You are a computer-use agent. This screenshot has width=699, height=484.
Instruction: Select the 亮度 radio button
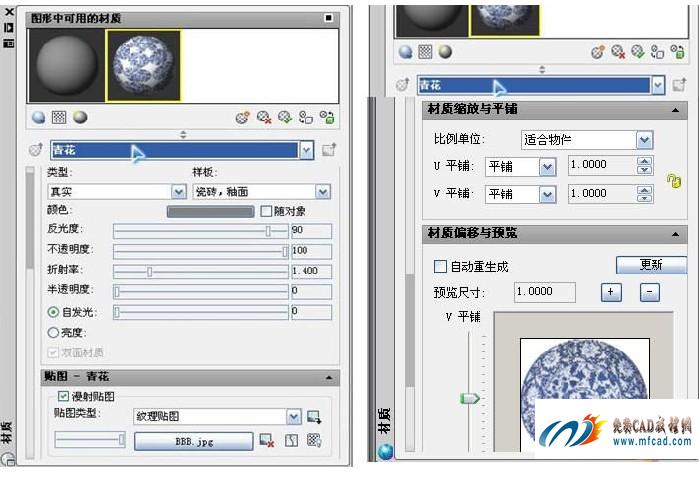click(53, 332)
